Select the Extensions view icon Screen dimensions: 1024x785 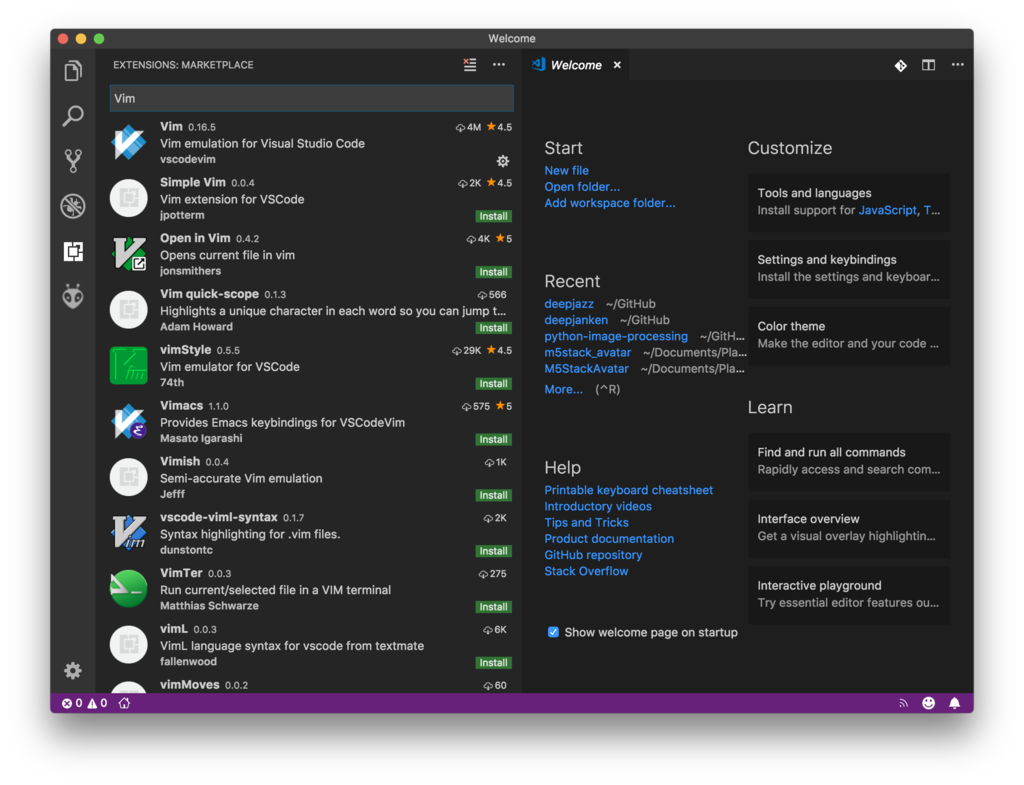click(x=73, y=251)
